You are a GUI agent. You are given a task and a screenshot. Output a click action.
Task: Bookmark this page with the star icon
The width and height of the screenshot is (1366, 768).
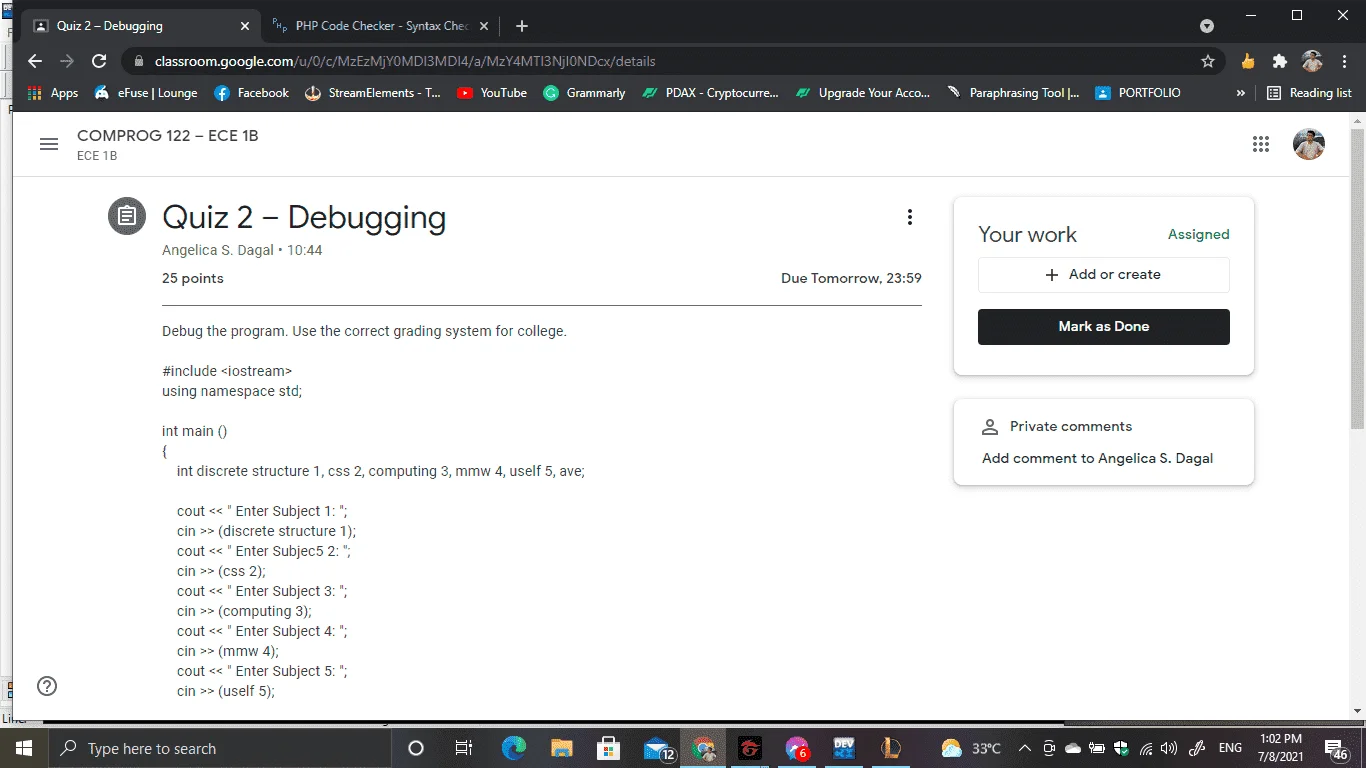[1208, 61]
